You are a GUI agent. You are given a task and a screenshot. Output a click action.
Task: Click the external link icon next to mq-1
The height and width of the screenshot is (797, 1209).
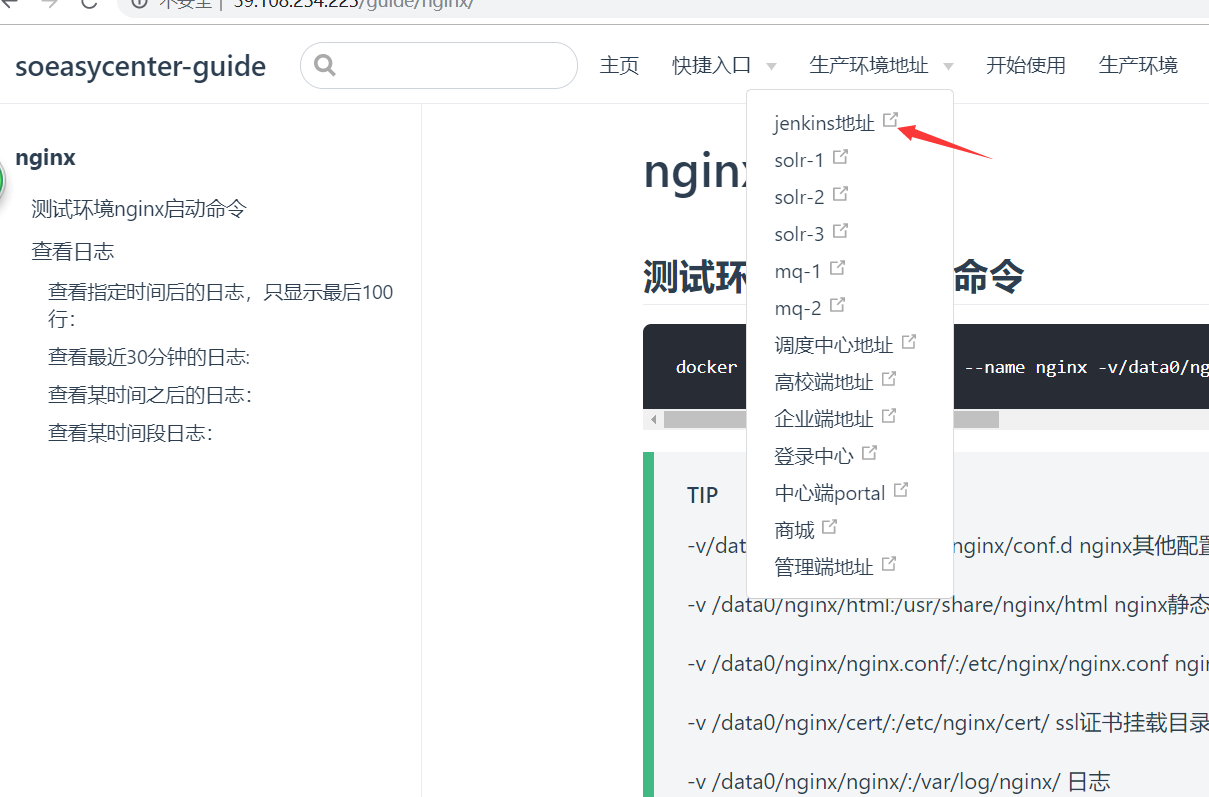(x=838, y=268)
